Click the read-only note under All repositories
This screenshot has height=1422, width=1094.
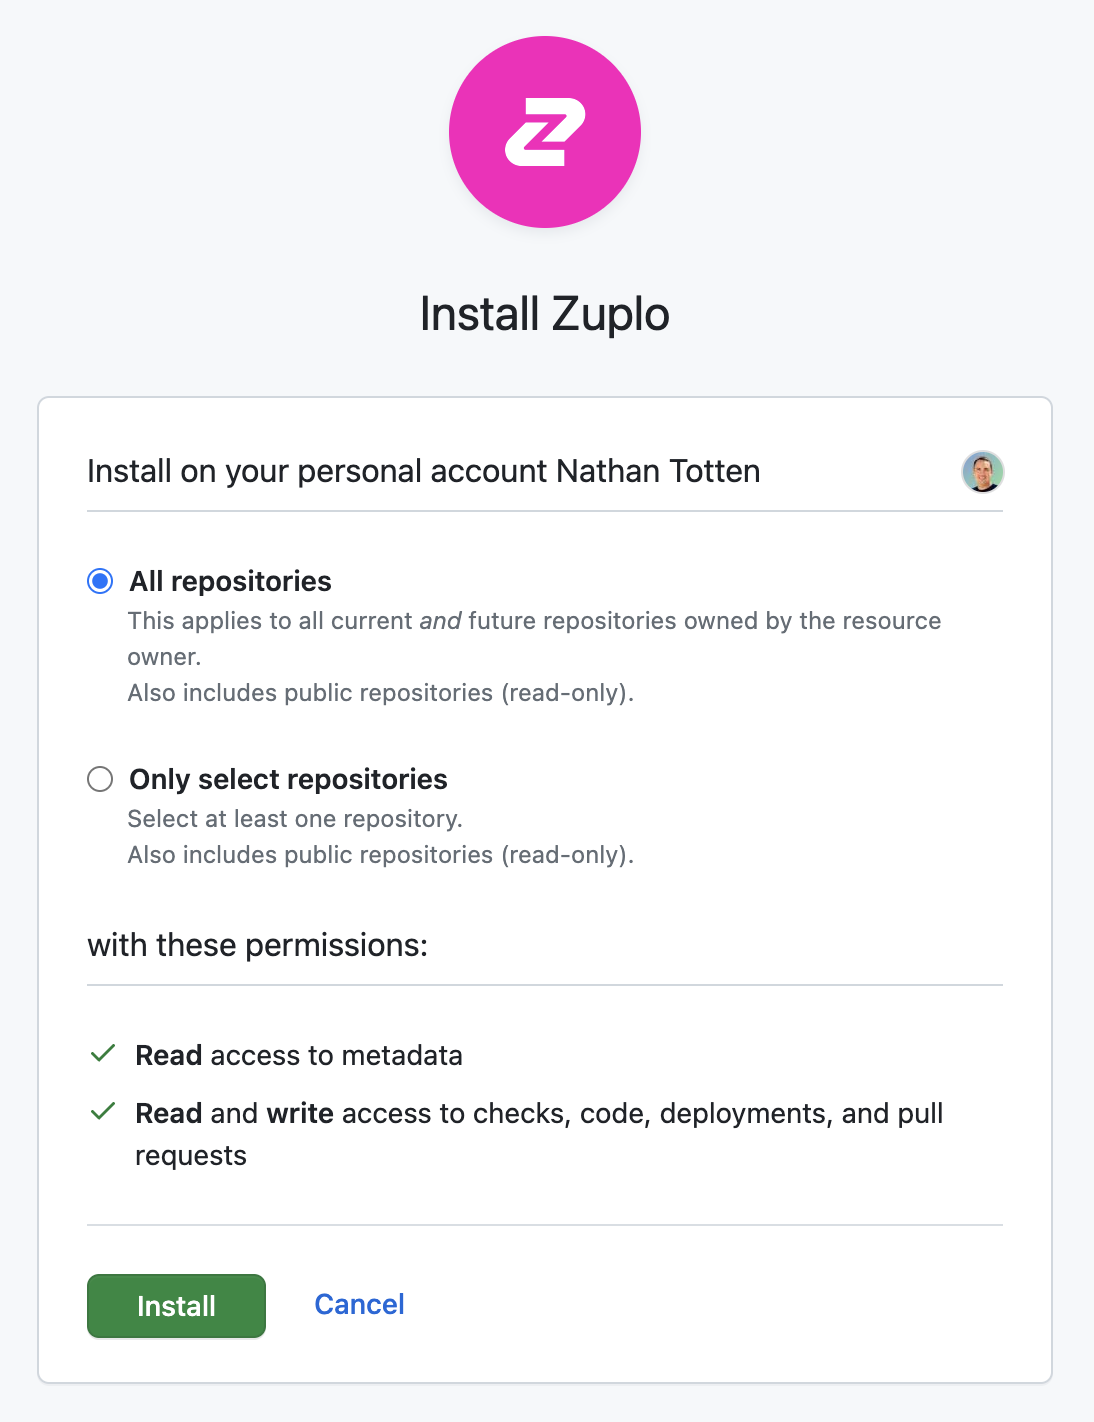(381, 693)
